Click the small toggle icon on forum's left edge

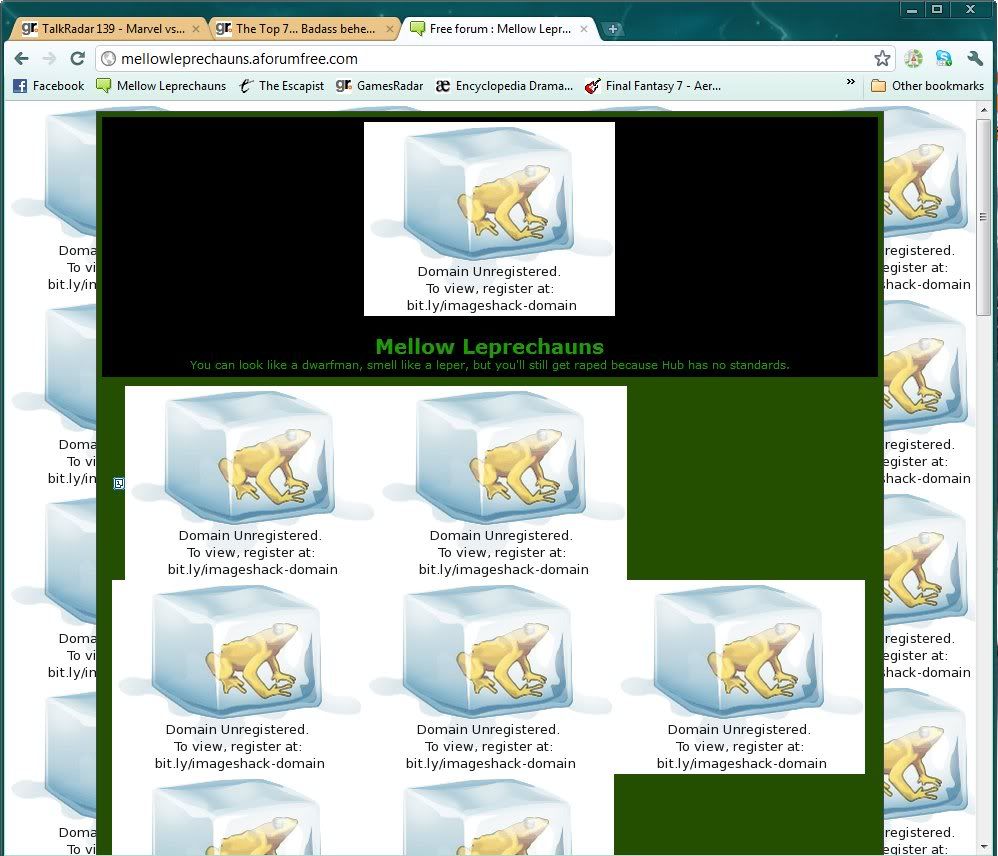119,484
